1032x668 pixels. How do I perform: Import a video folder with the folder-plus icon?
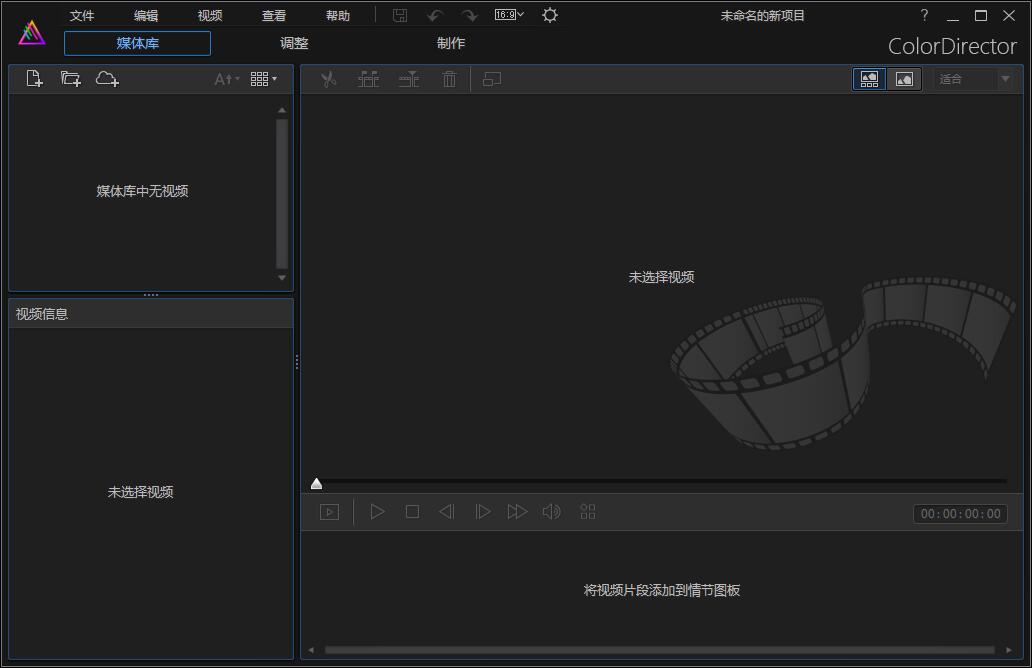click(x=70, y=79)
